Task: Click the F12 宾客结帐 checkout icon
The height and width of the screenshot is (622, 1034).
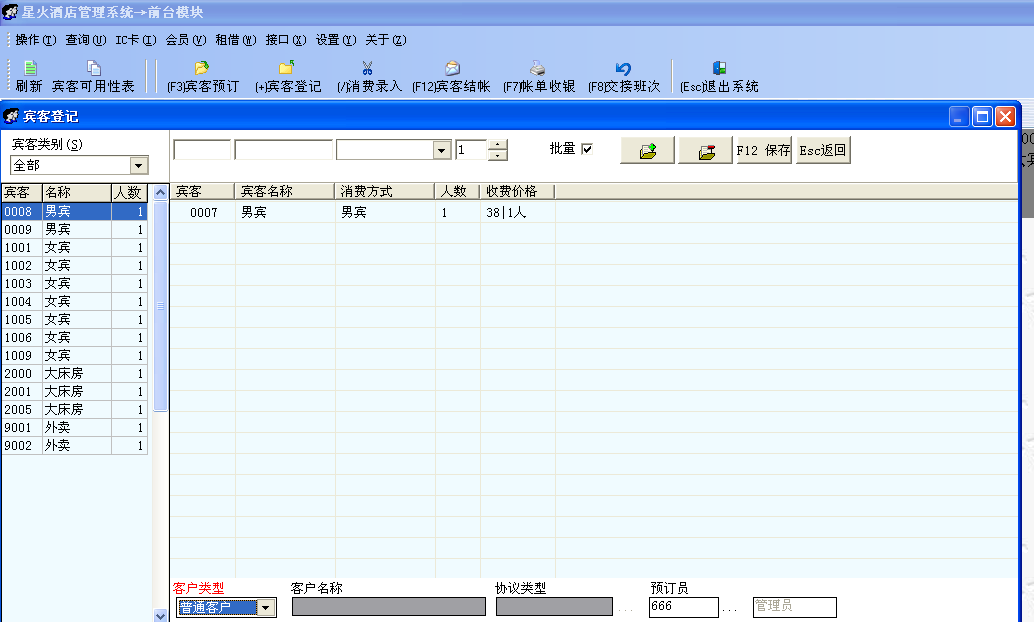Action: click(451, 77)
